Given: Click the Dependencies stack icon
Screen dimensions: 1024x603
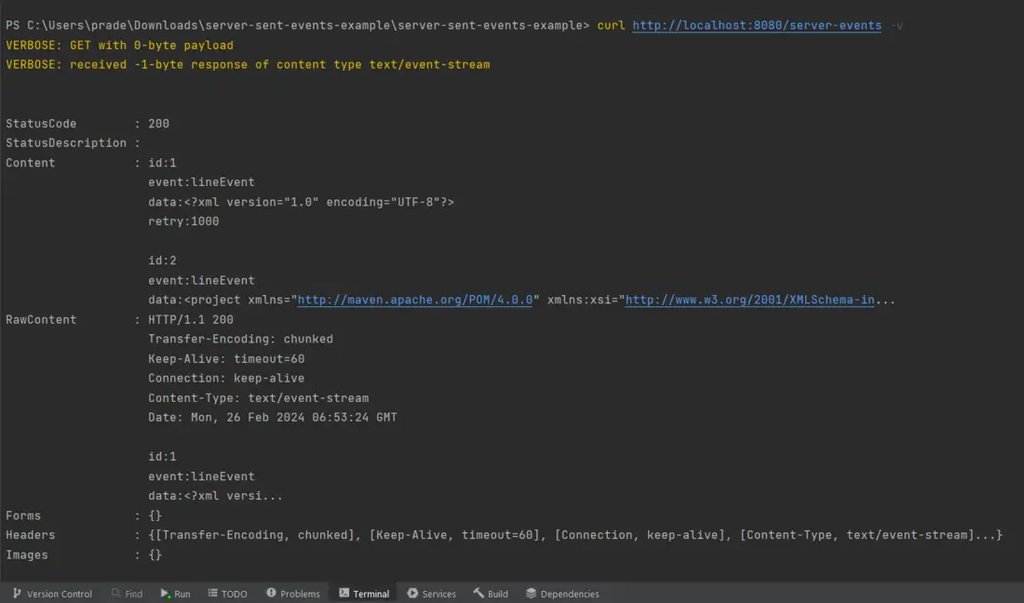Looking at the screenshot, I should pyautogui.click(x=531, y=594).
